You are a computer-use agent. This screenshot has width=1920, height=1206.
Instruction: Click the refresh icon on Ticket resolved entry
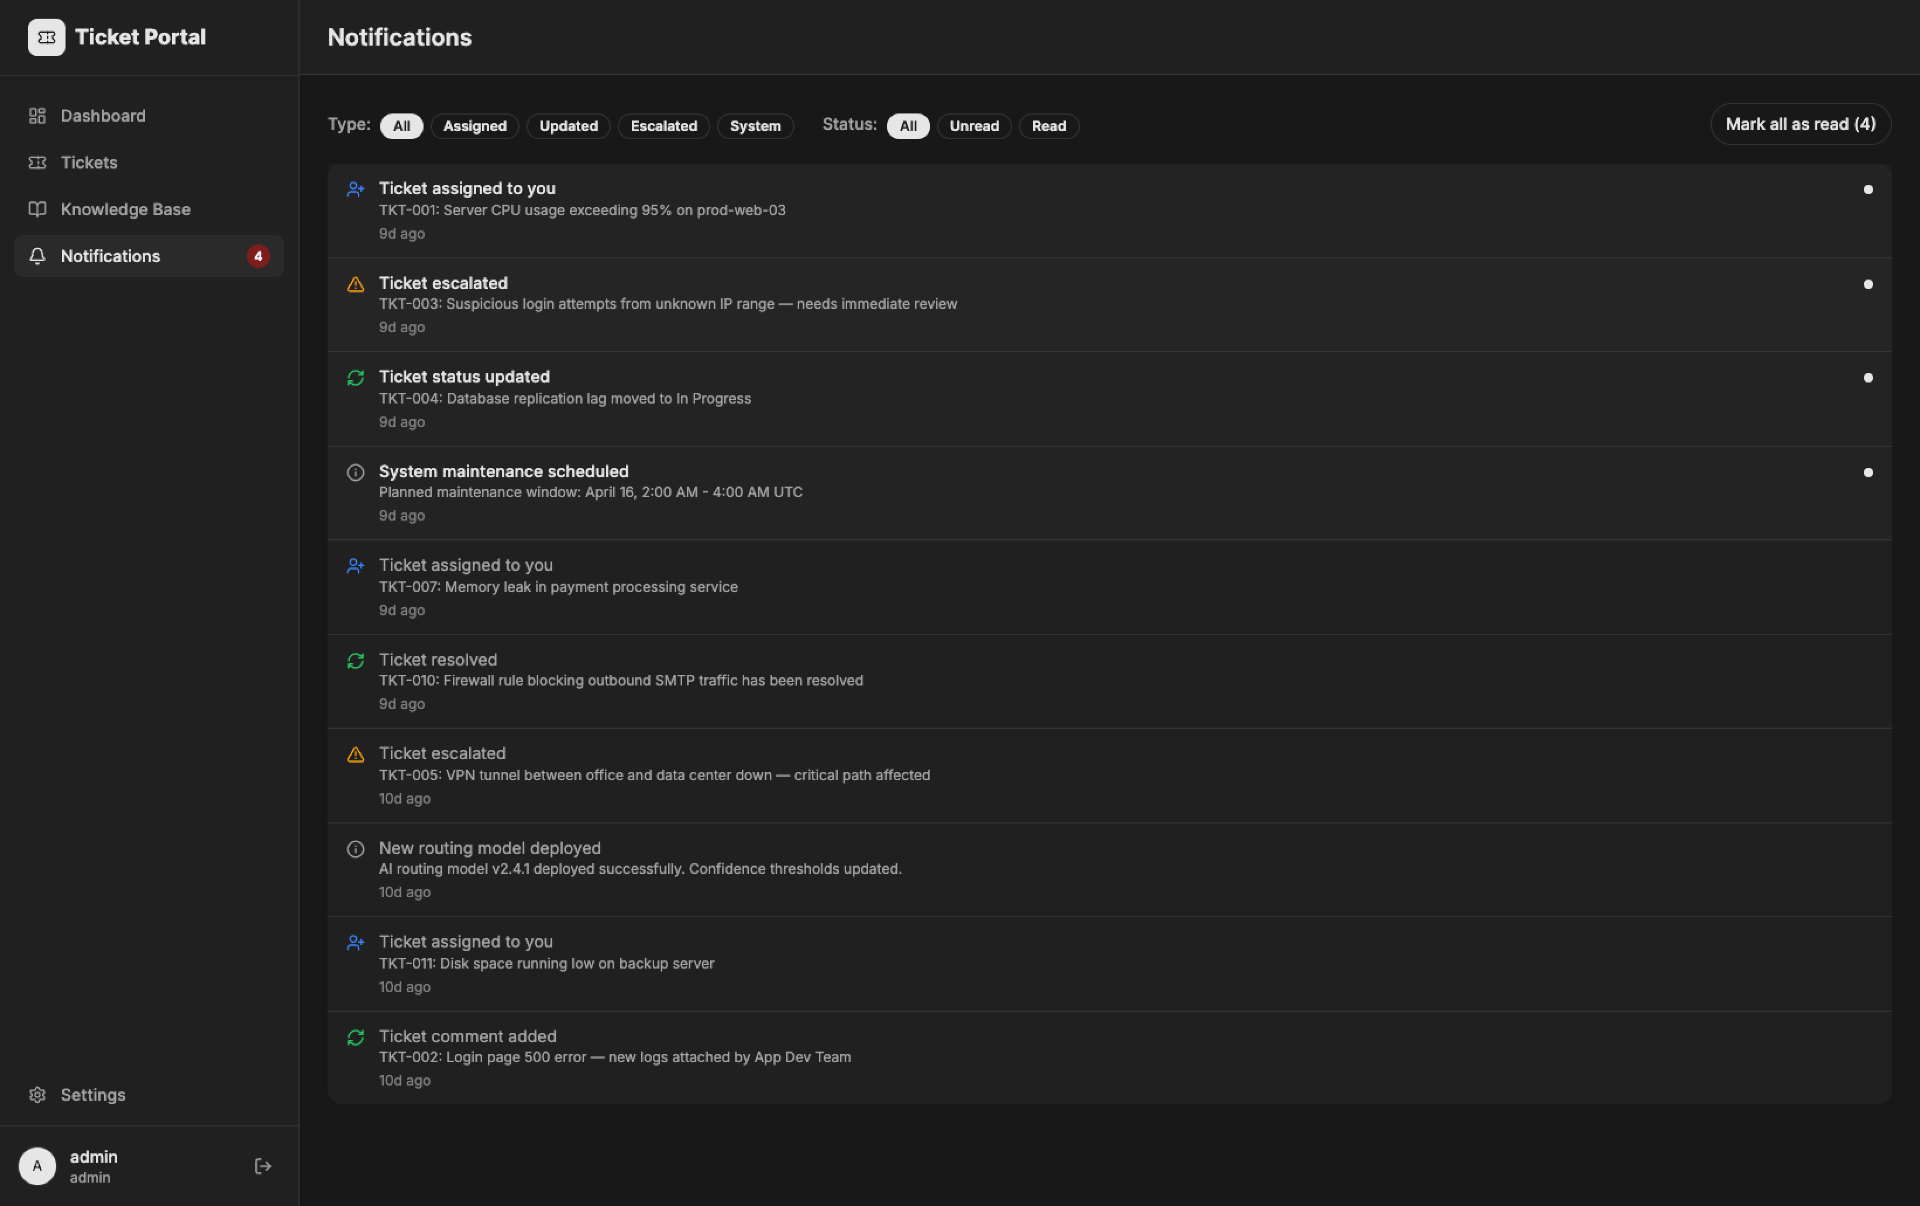point(355,661)
